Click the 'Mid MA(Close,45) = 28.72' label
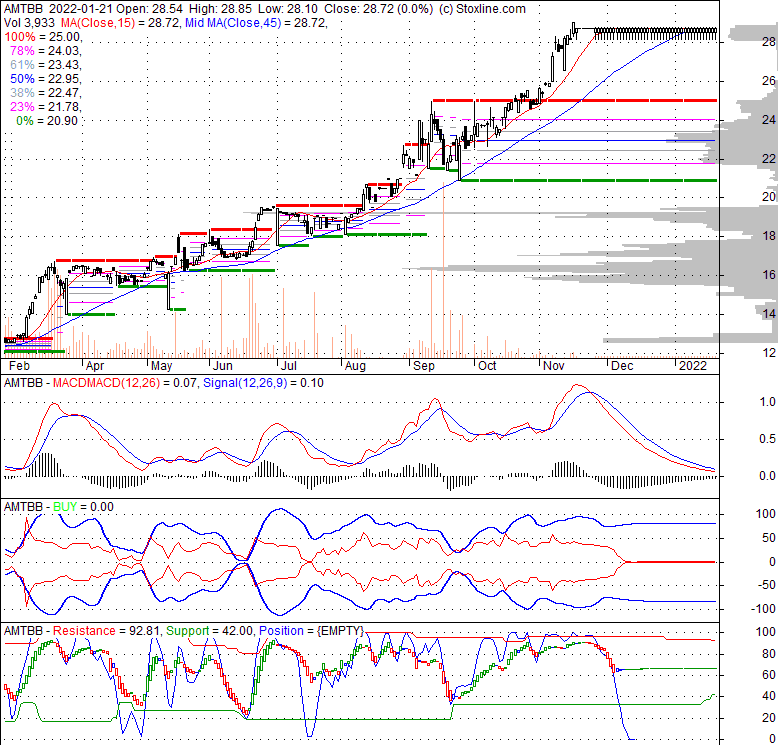 click(x=255, y=23)
